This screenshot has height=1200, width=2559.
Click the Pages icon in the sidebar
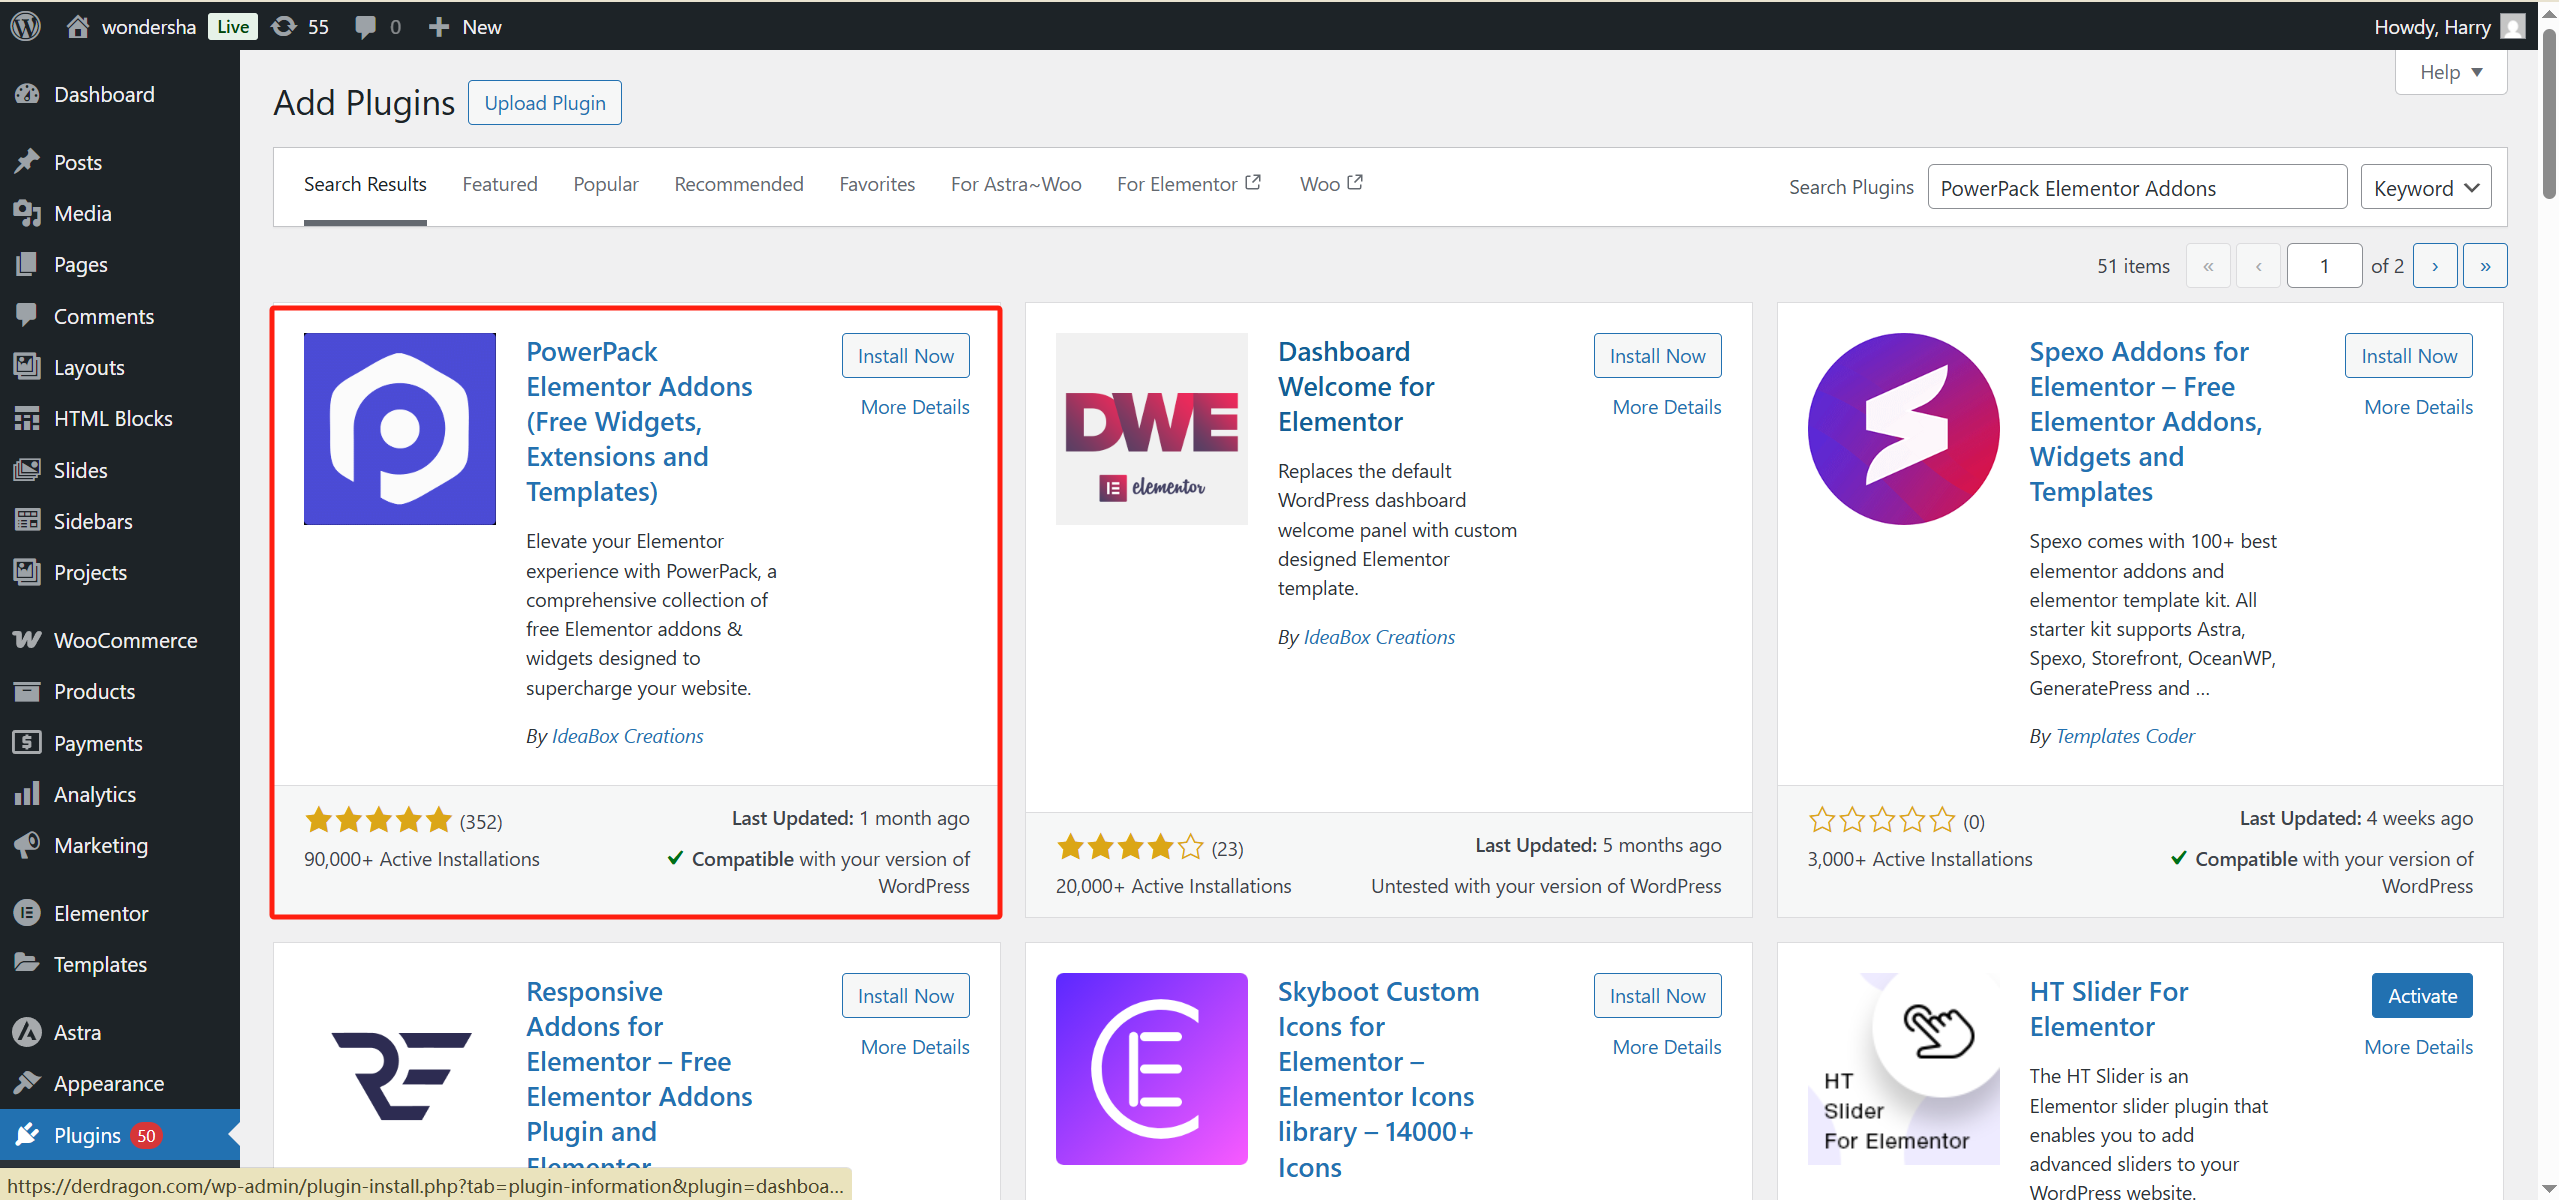28,264
